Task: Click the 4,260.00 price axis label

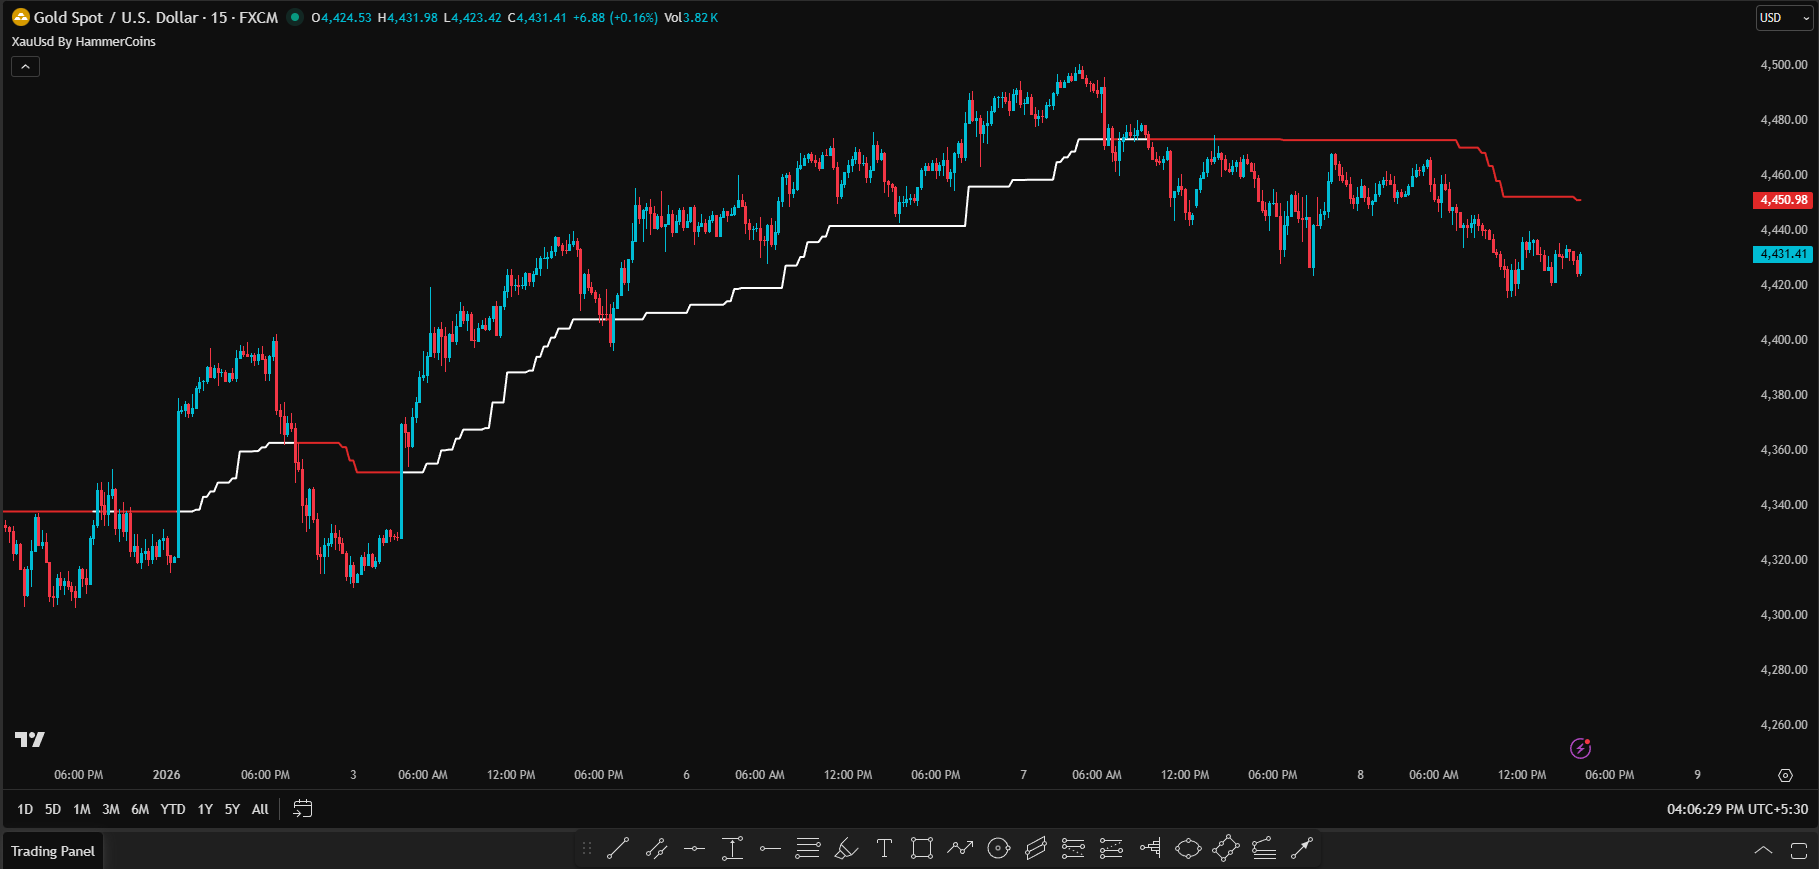Action: [x=1784, y=725]
